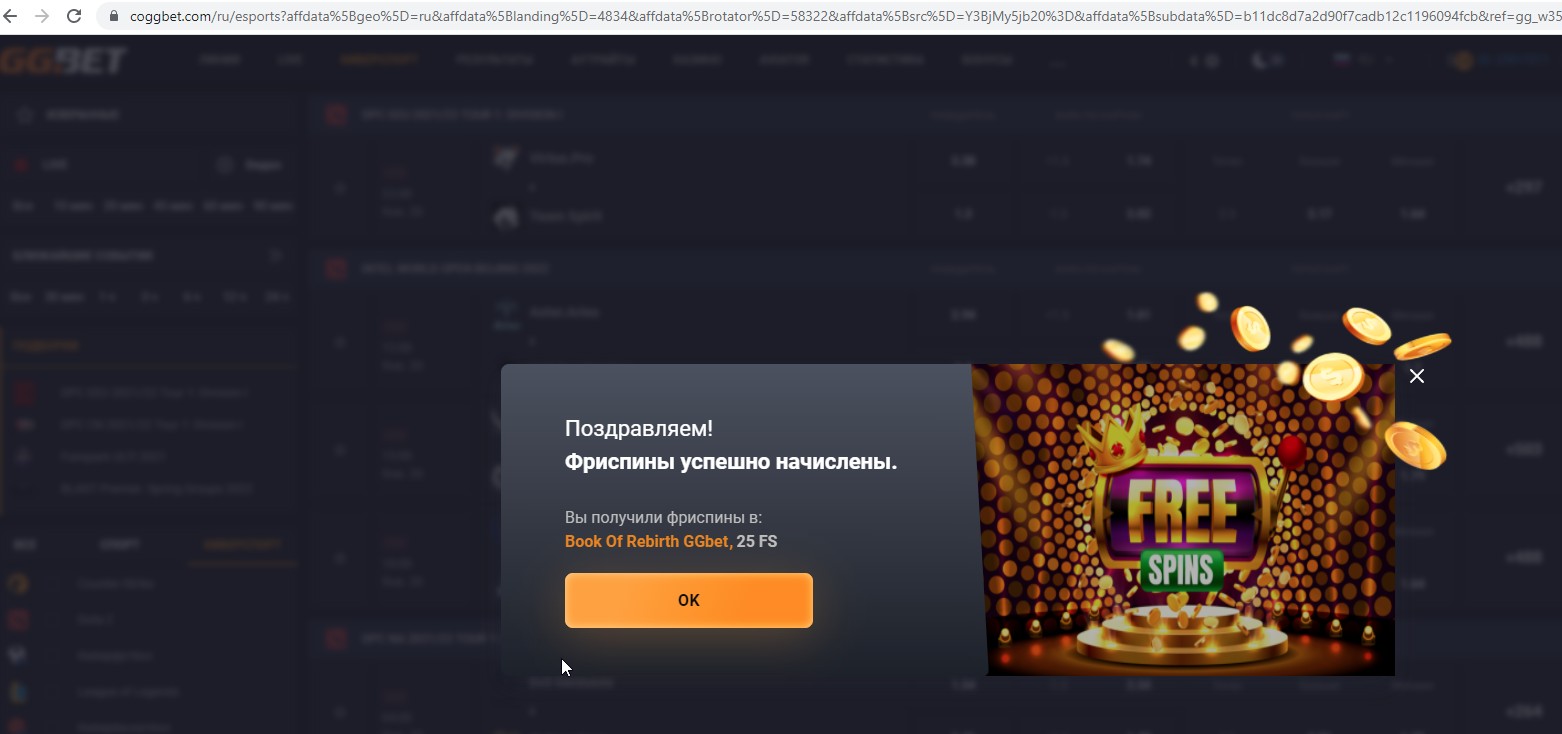The image size is (1562, 734).
Task: Reload the page with the refresh icon
Action: pyautogui.click(x=74, y=16)
